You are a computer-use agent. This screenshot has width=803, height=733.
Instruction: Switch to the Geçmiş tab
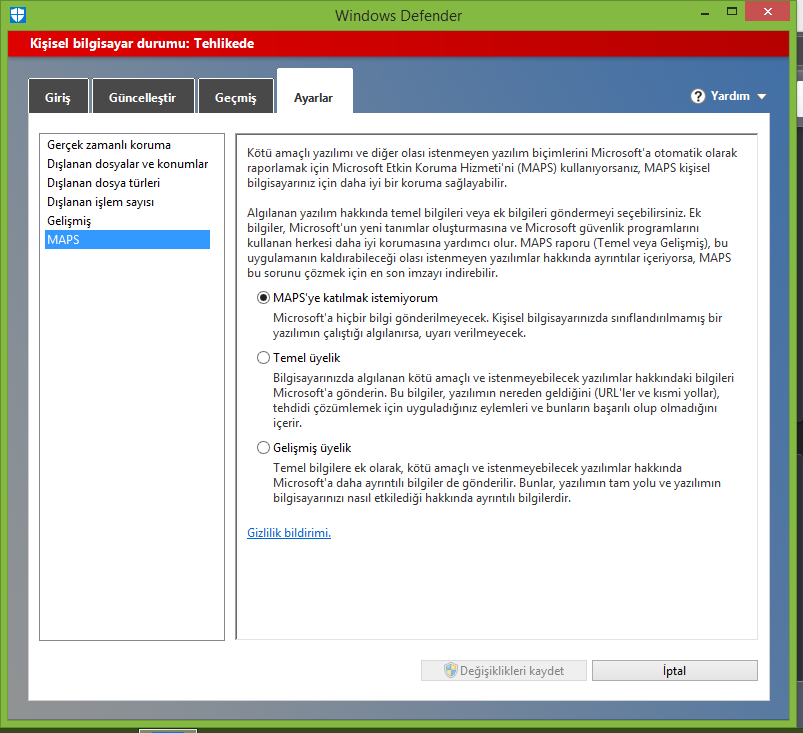pyautogui.click(x=236, y=96)
